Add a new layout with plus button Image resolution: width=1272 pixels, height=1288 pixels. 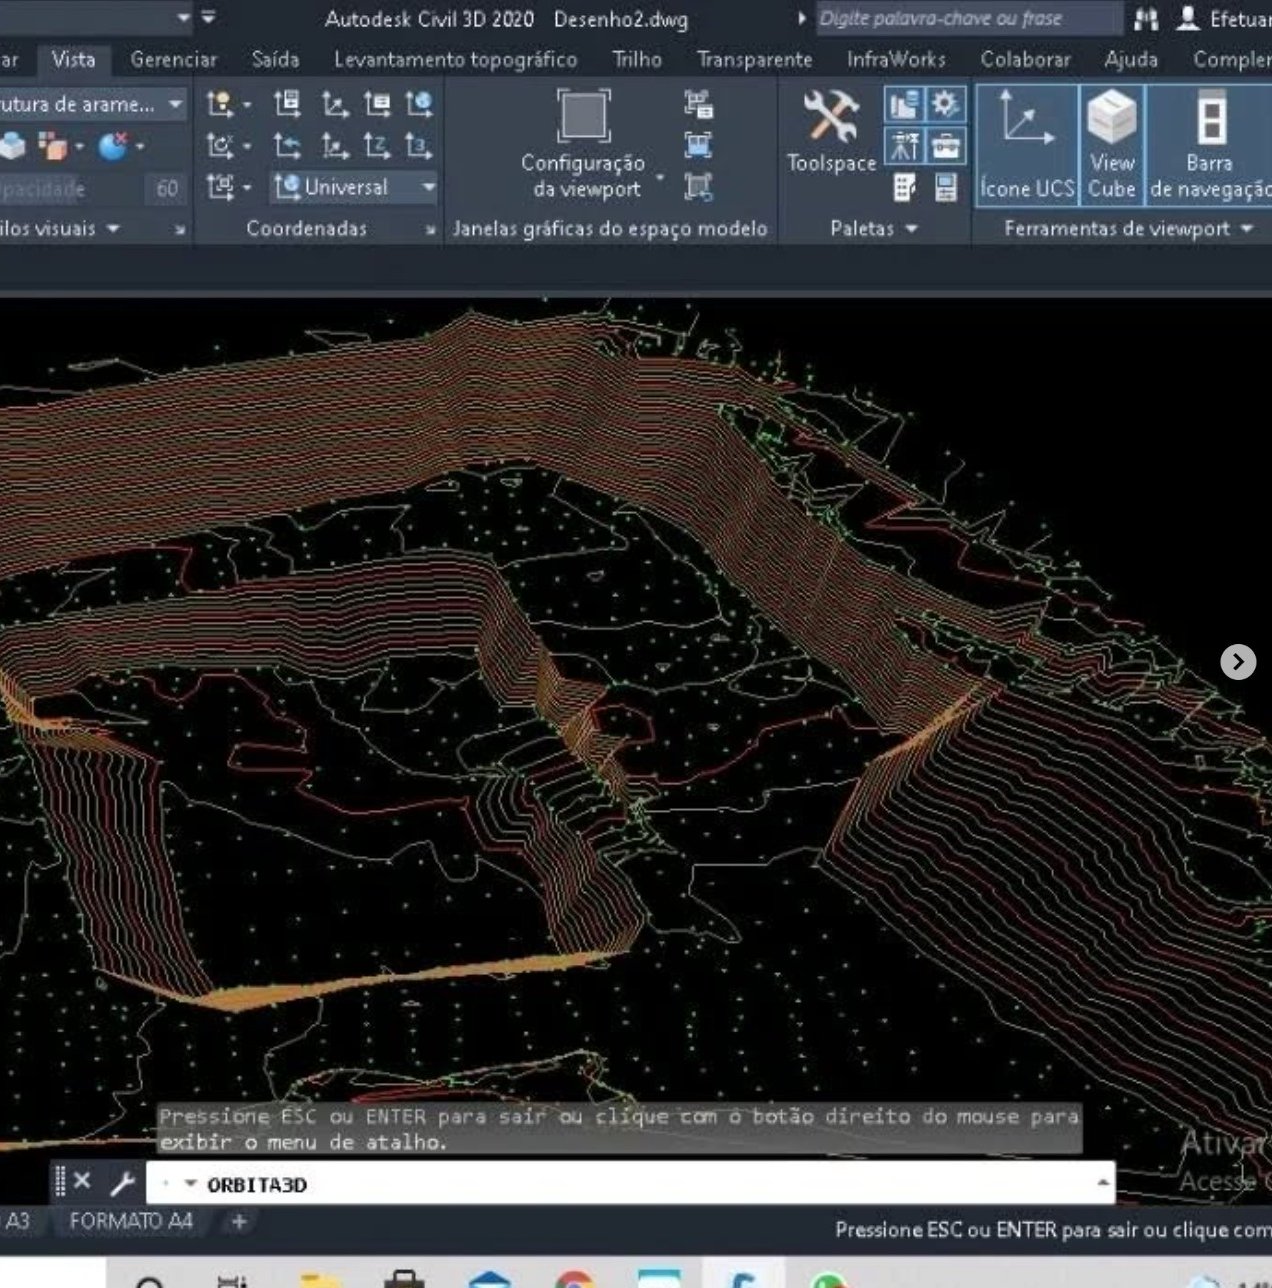tap(239, 1221)
